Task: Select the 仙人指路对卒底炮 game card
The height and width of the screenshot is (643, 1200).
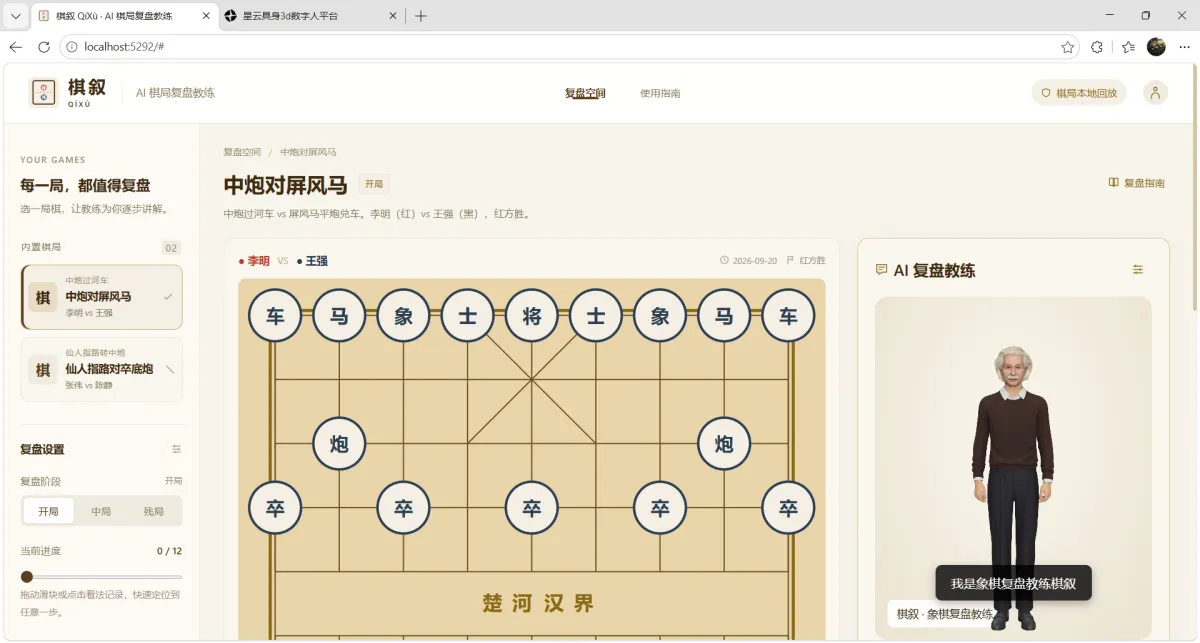Action: tap(101, 369)
